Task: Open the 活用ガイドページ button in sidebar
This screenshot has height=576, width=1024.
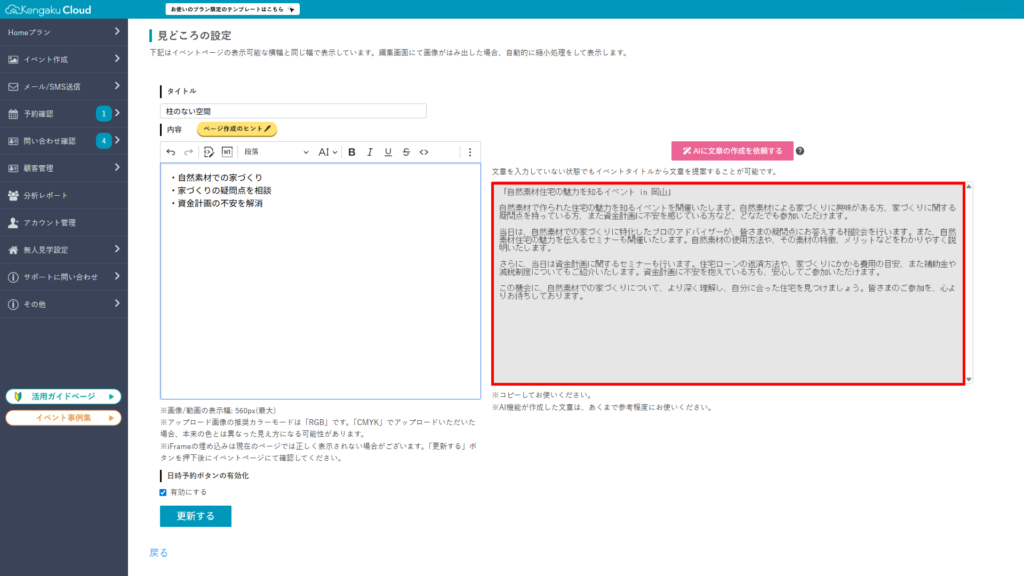Action: pos(63,397)
